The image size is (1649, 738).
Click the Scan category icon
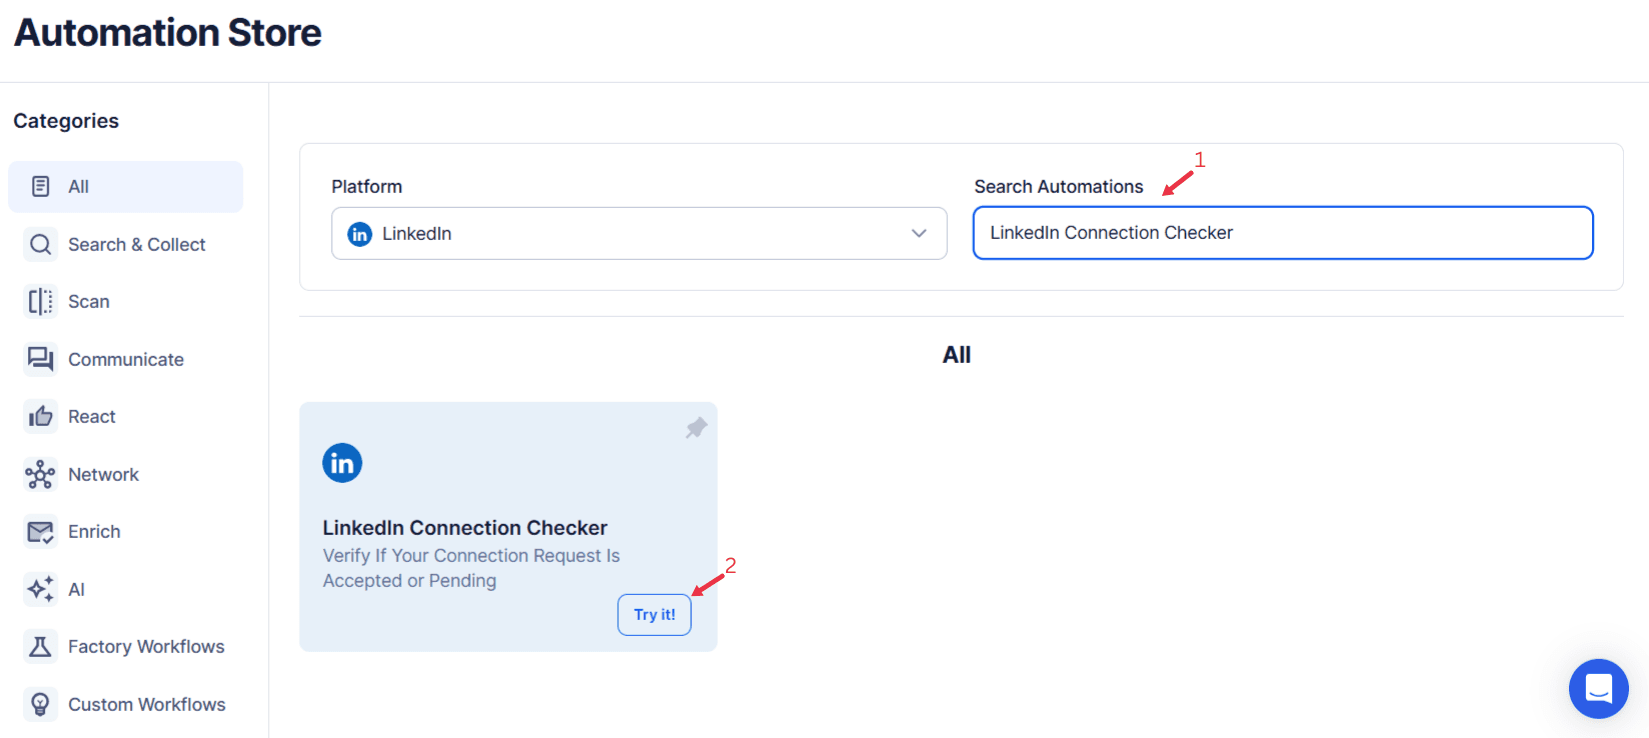[40, 301]
